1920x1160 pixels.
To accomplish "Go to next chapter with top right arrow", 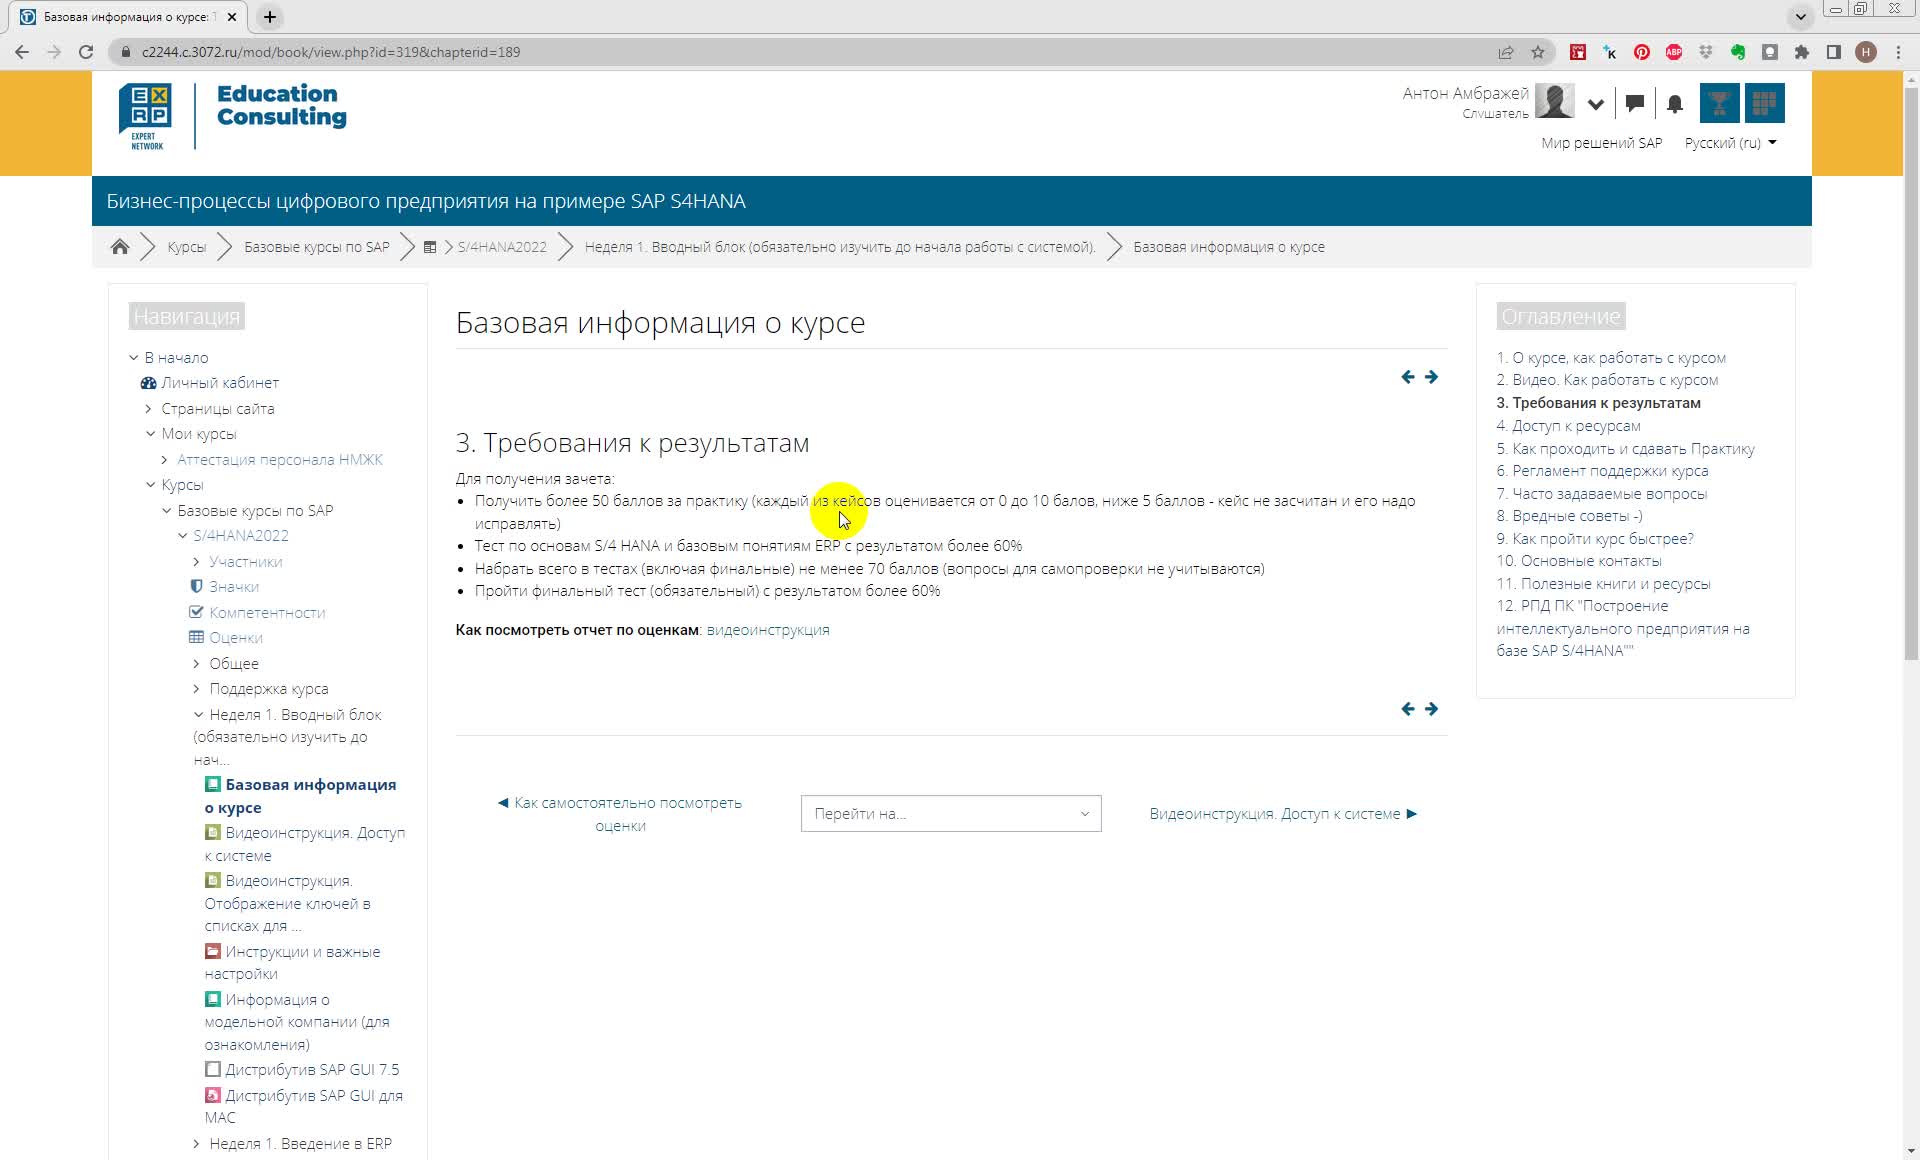I will (x=1431, y=377).
